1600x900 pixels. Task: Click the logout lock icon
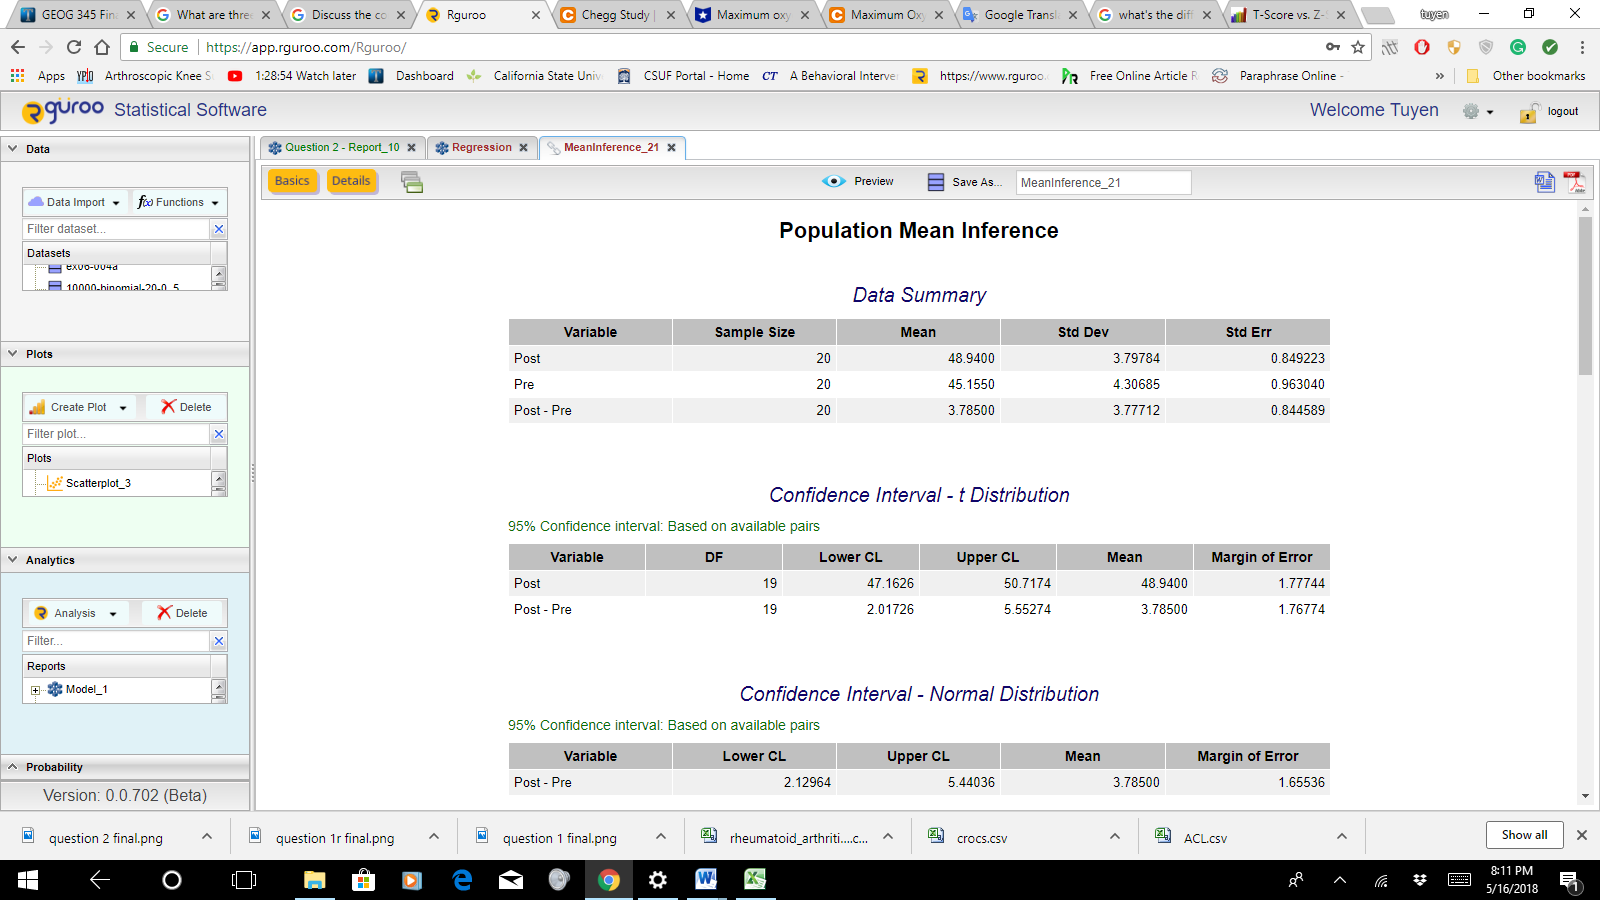[1529, 113]
